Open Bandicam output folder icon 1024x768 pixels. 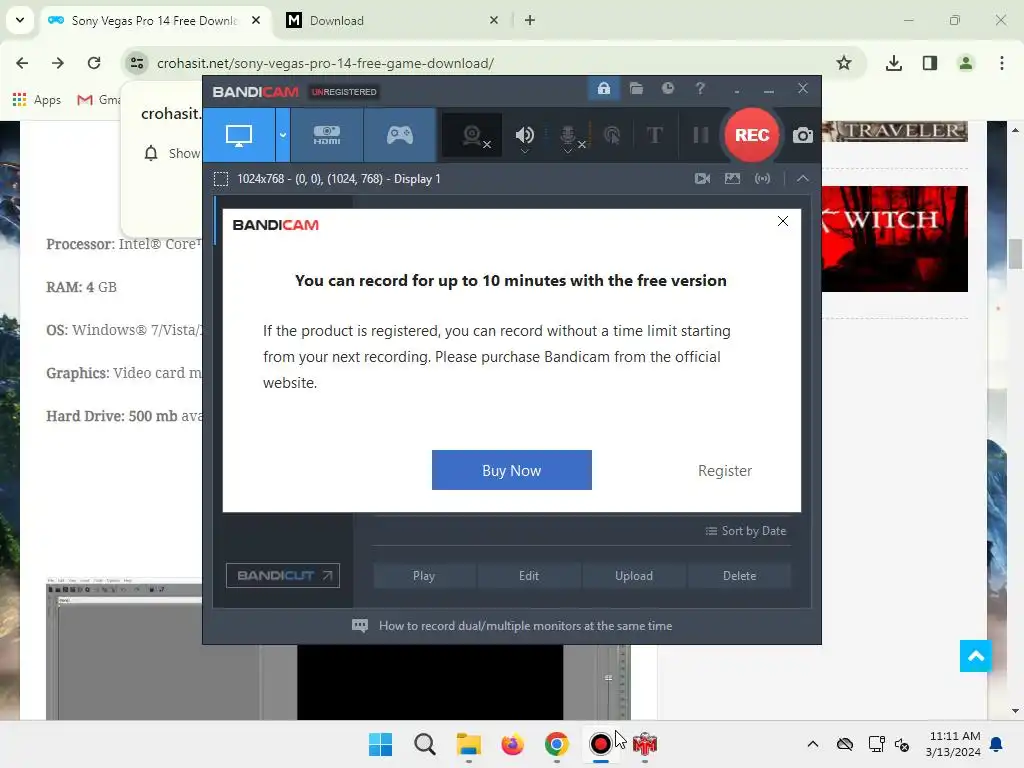coord(636,88)
